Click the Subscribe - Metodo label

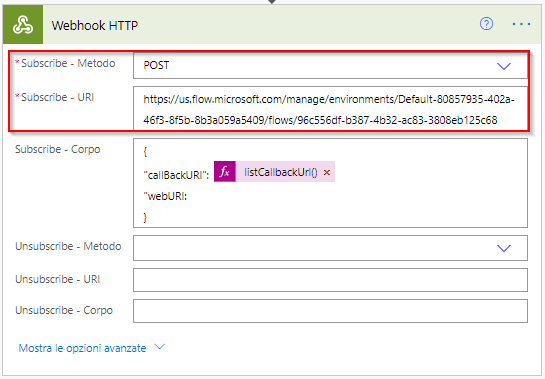(x=68, y=63)
